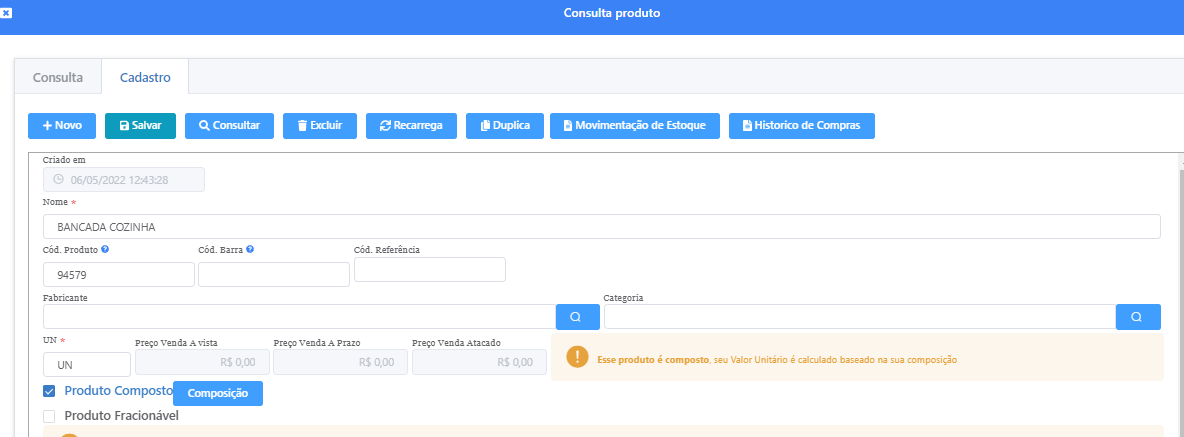This screenshot has width=1184, height=437.
Task: Switch to the Consulta tab
Action: [58, 77]
